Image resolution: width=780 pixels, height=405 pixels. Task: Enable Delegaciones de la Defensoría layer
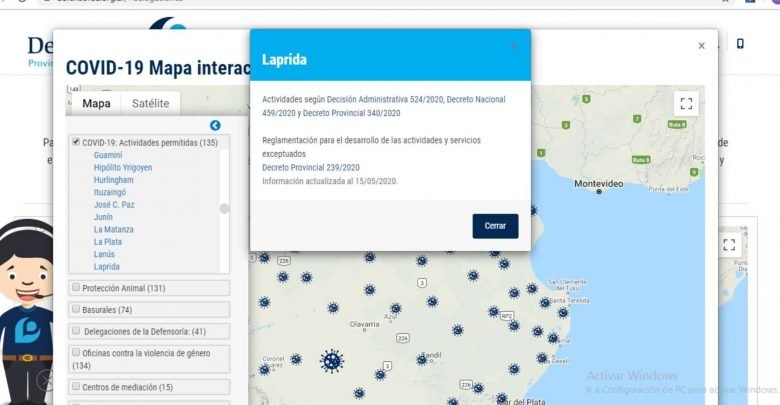click(76, 330)
